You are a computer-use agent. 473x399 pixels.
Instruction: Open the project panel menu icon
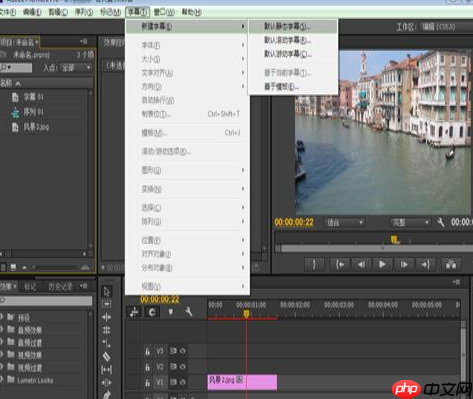pyautogui.click(x=84, y=41)
